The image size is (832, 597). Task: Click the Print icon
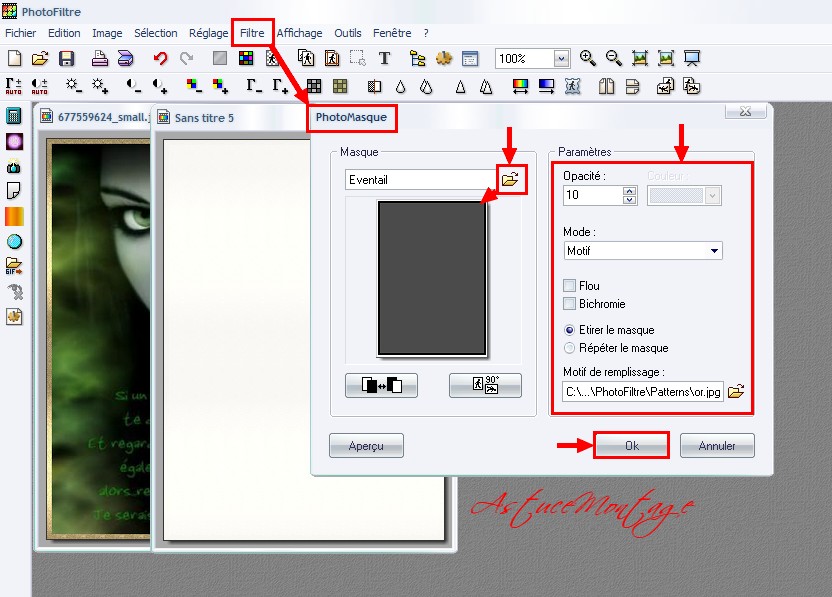pyautogui.click(x=99, y=58)
